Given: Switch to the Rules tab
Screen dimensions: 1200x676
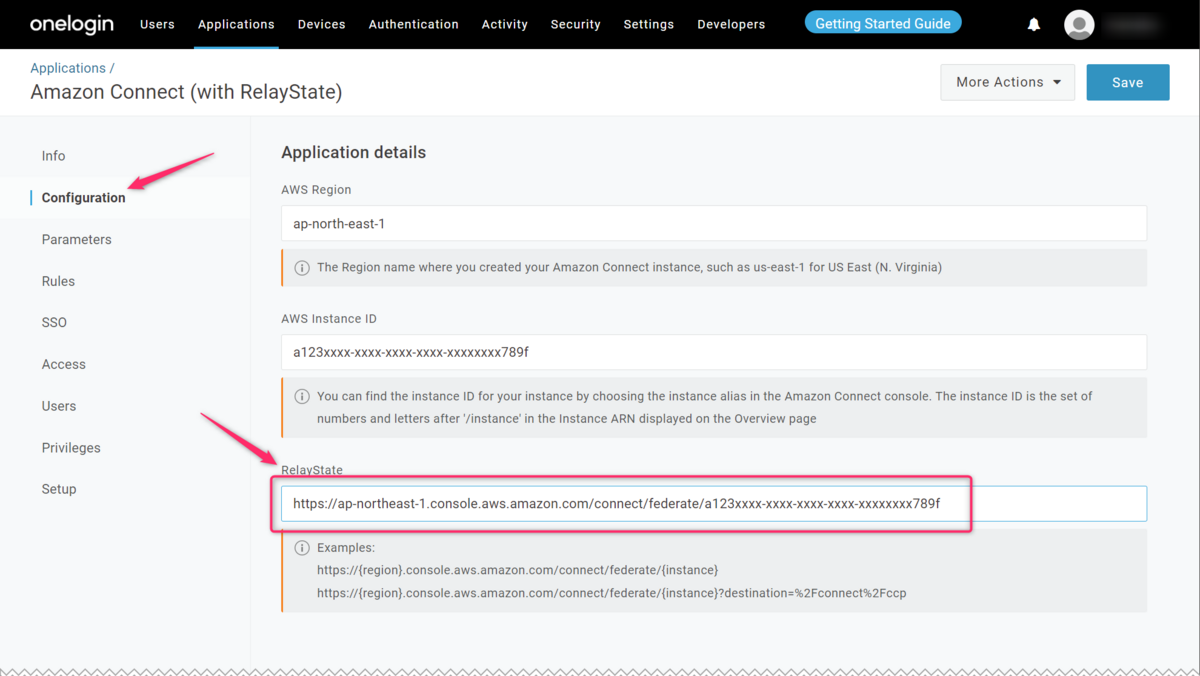Looking at the screenshot, I should 58,281.
